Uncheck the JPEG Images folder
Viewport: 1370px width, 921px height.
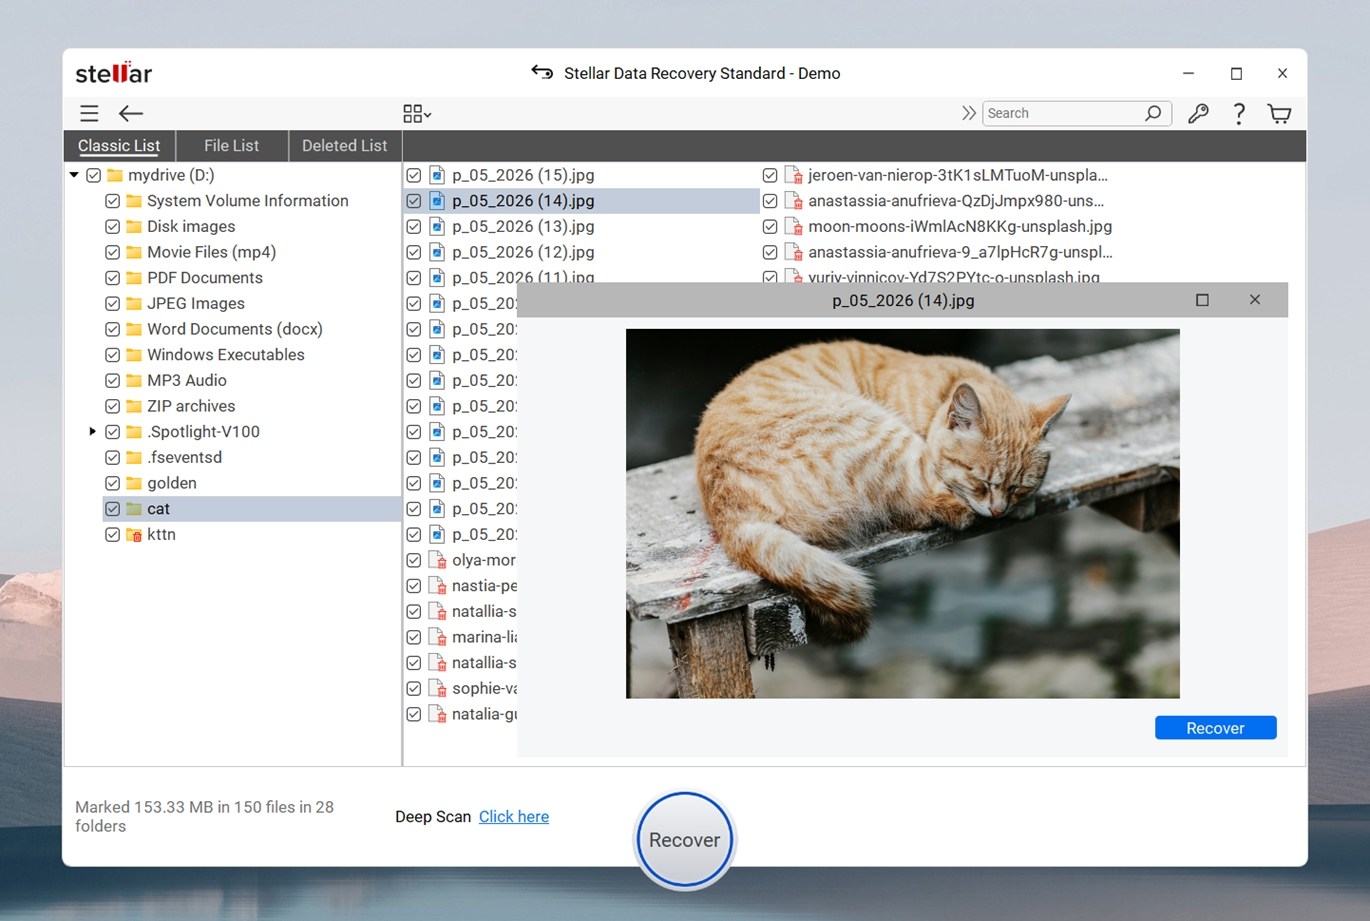click(112, 303)
